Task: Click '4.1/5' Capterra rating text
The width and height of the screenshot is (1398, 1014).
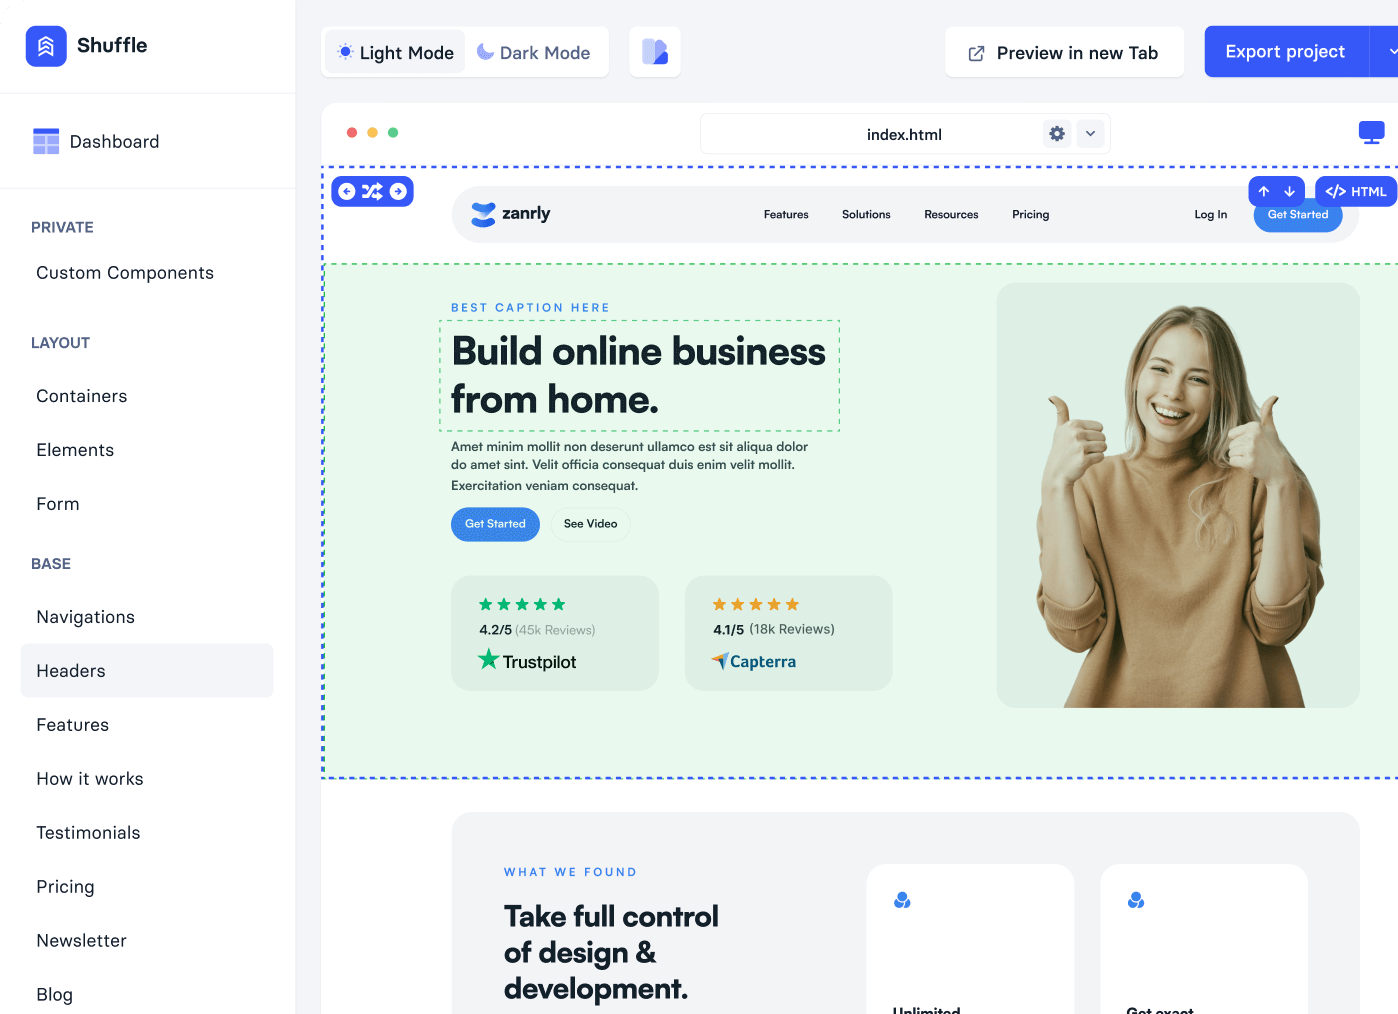Action: click(728, 630)
